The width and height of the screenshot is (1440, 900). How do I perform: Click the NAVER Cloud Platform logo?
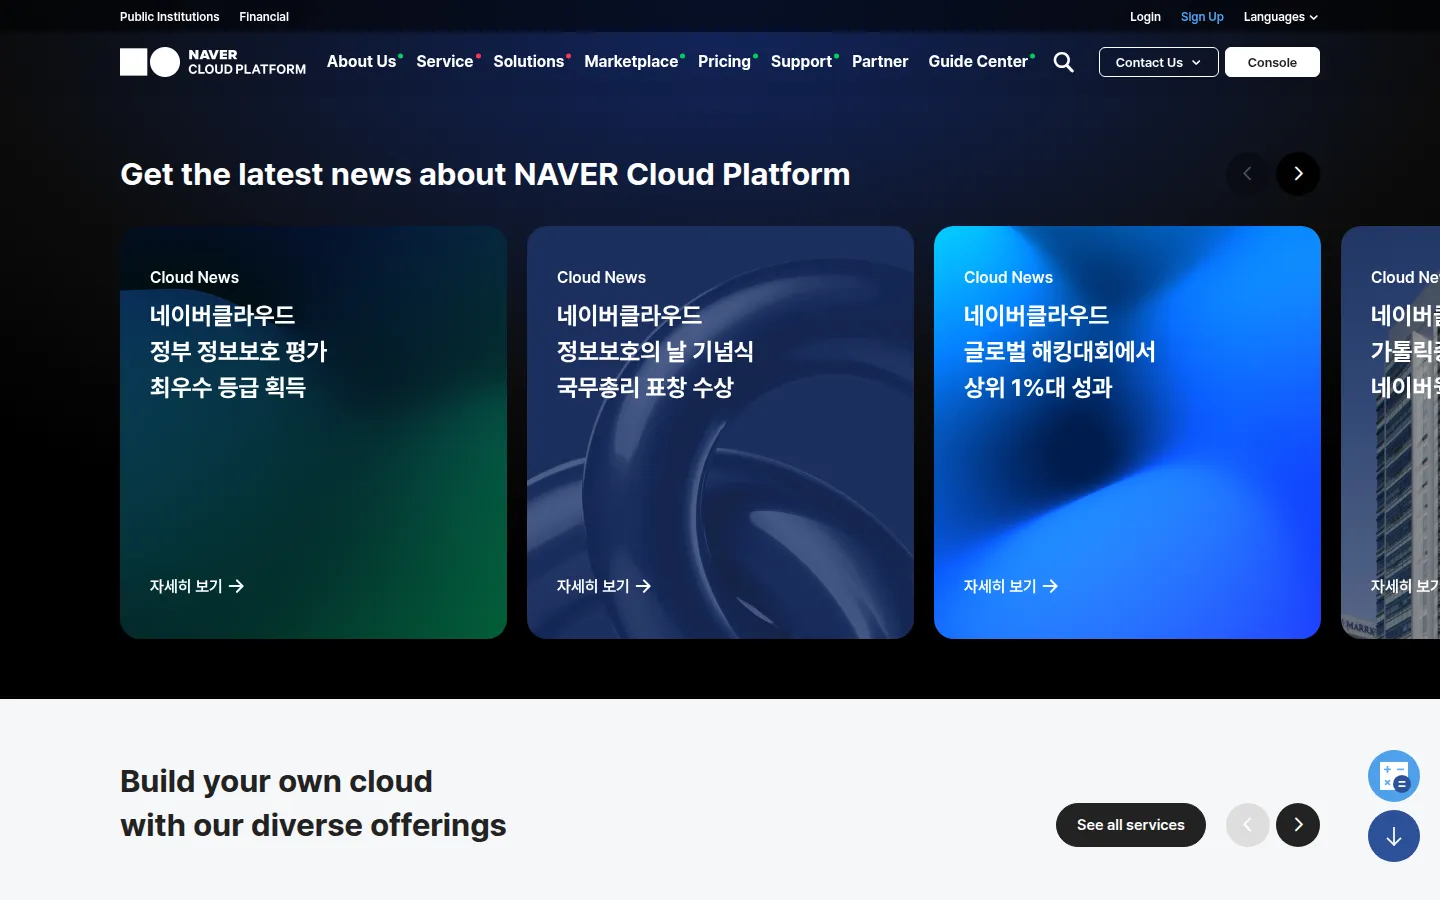213,62
